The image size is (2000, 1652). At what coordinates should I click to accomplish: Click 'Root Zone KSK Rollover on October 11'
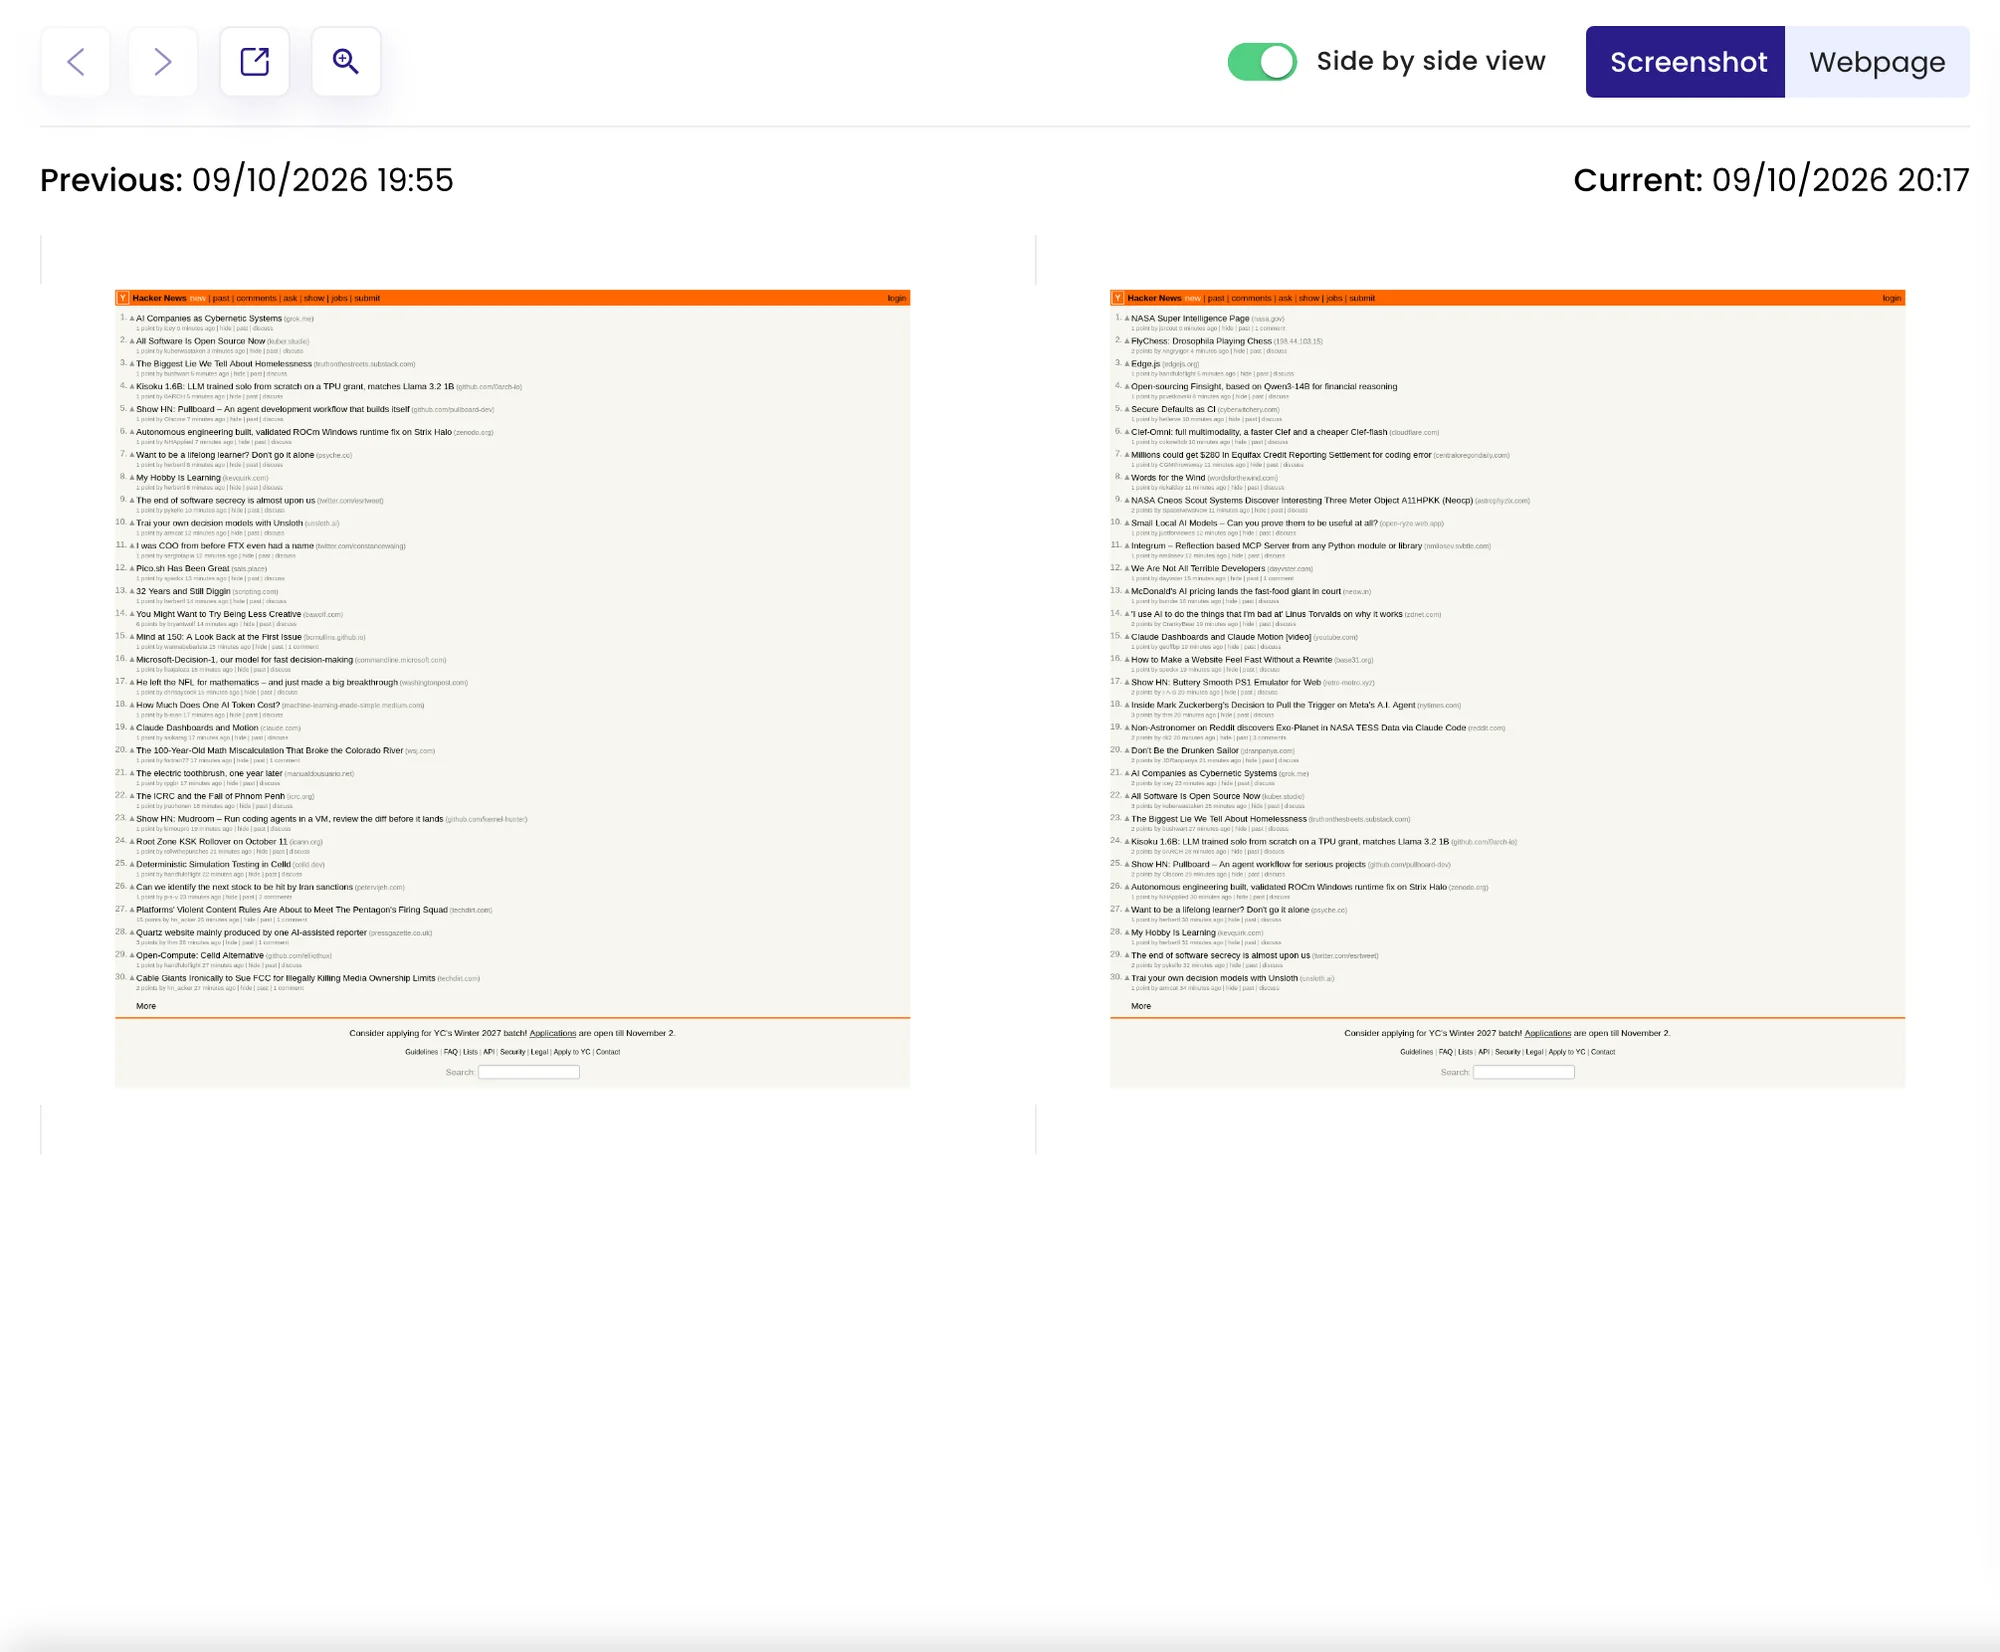coord(211,842)
